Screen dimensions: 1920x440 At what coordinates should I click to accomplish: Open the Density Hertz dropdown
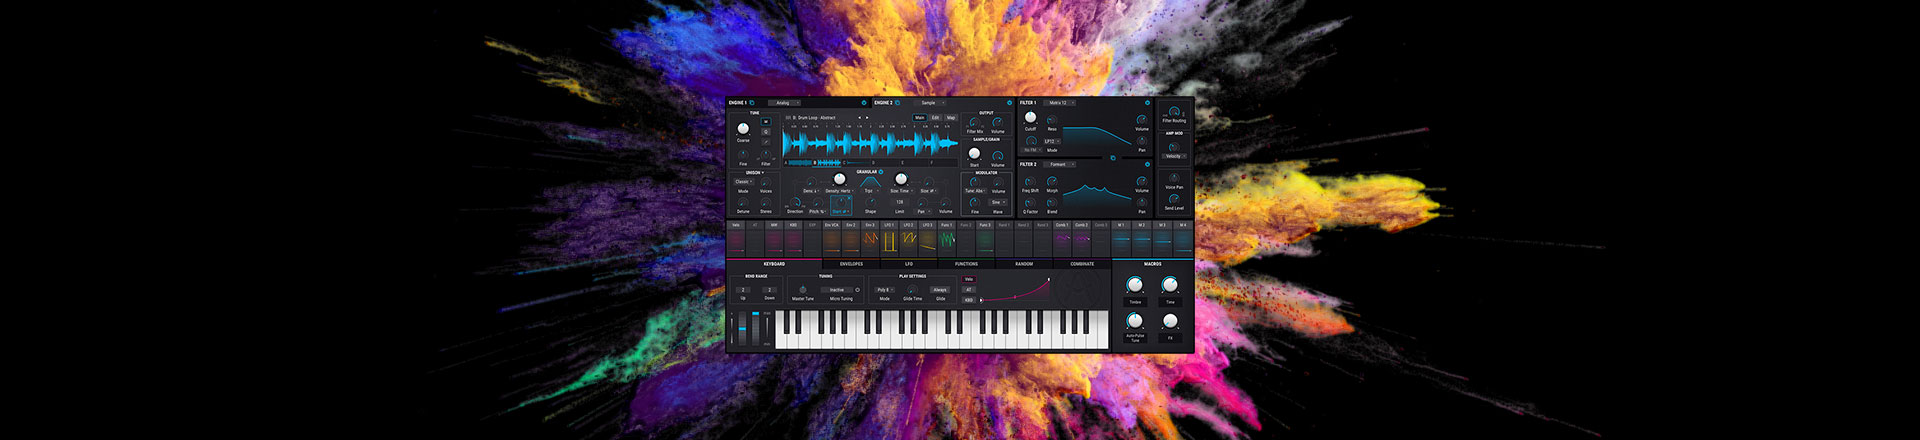pyautogui.click(x=839, y=191)
